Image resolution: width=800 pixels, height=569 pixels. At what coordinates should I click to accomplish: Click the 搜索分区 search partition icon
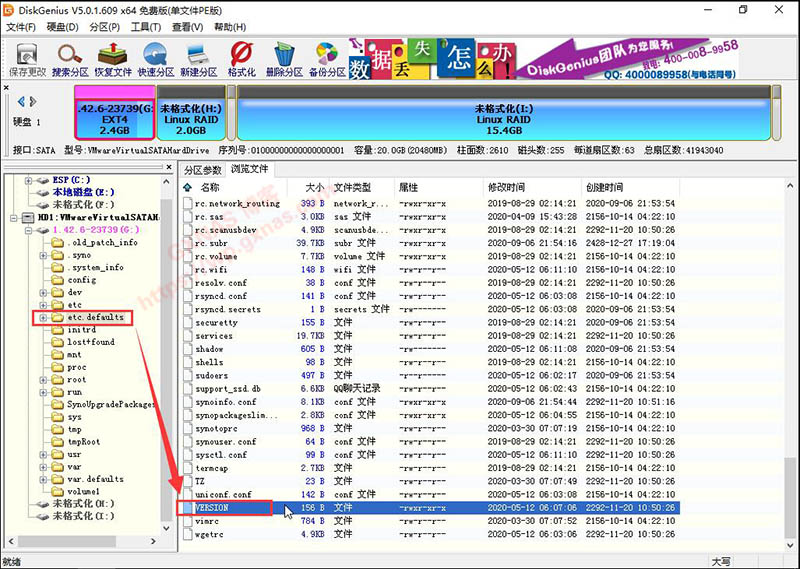pyautogui.click(x=71, y=59)
